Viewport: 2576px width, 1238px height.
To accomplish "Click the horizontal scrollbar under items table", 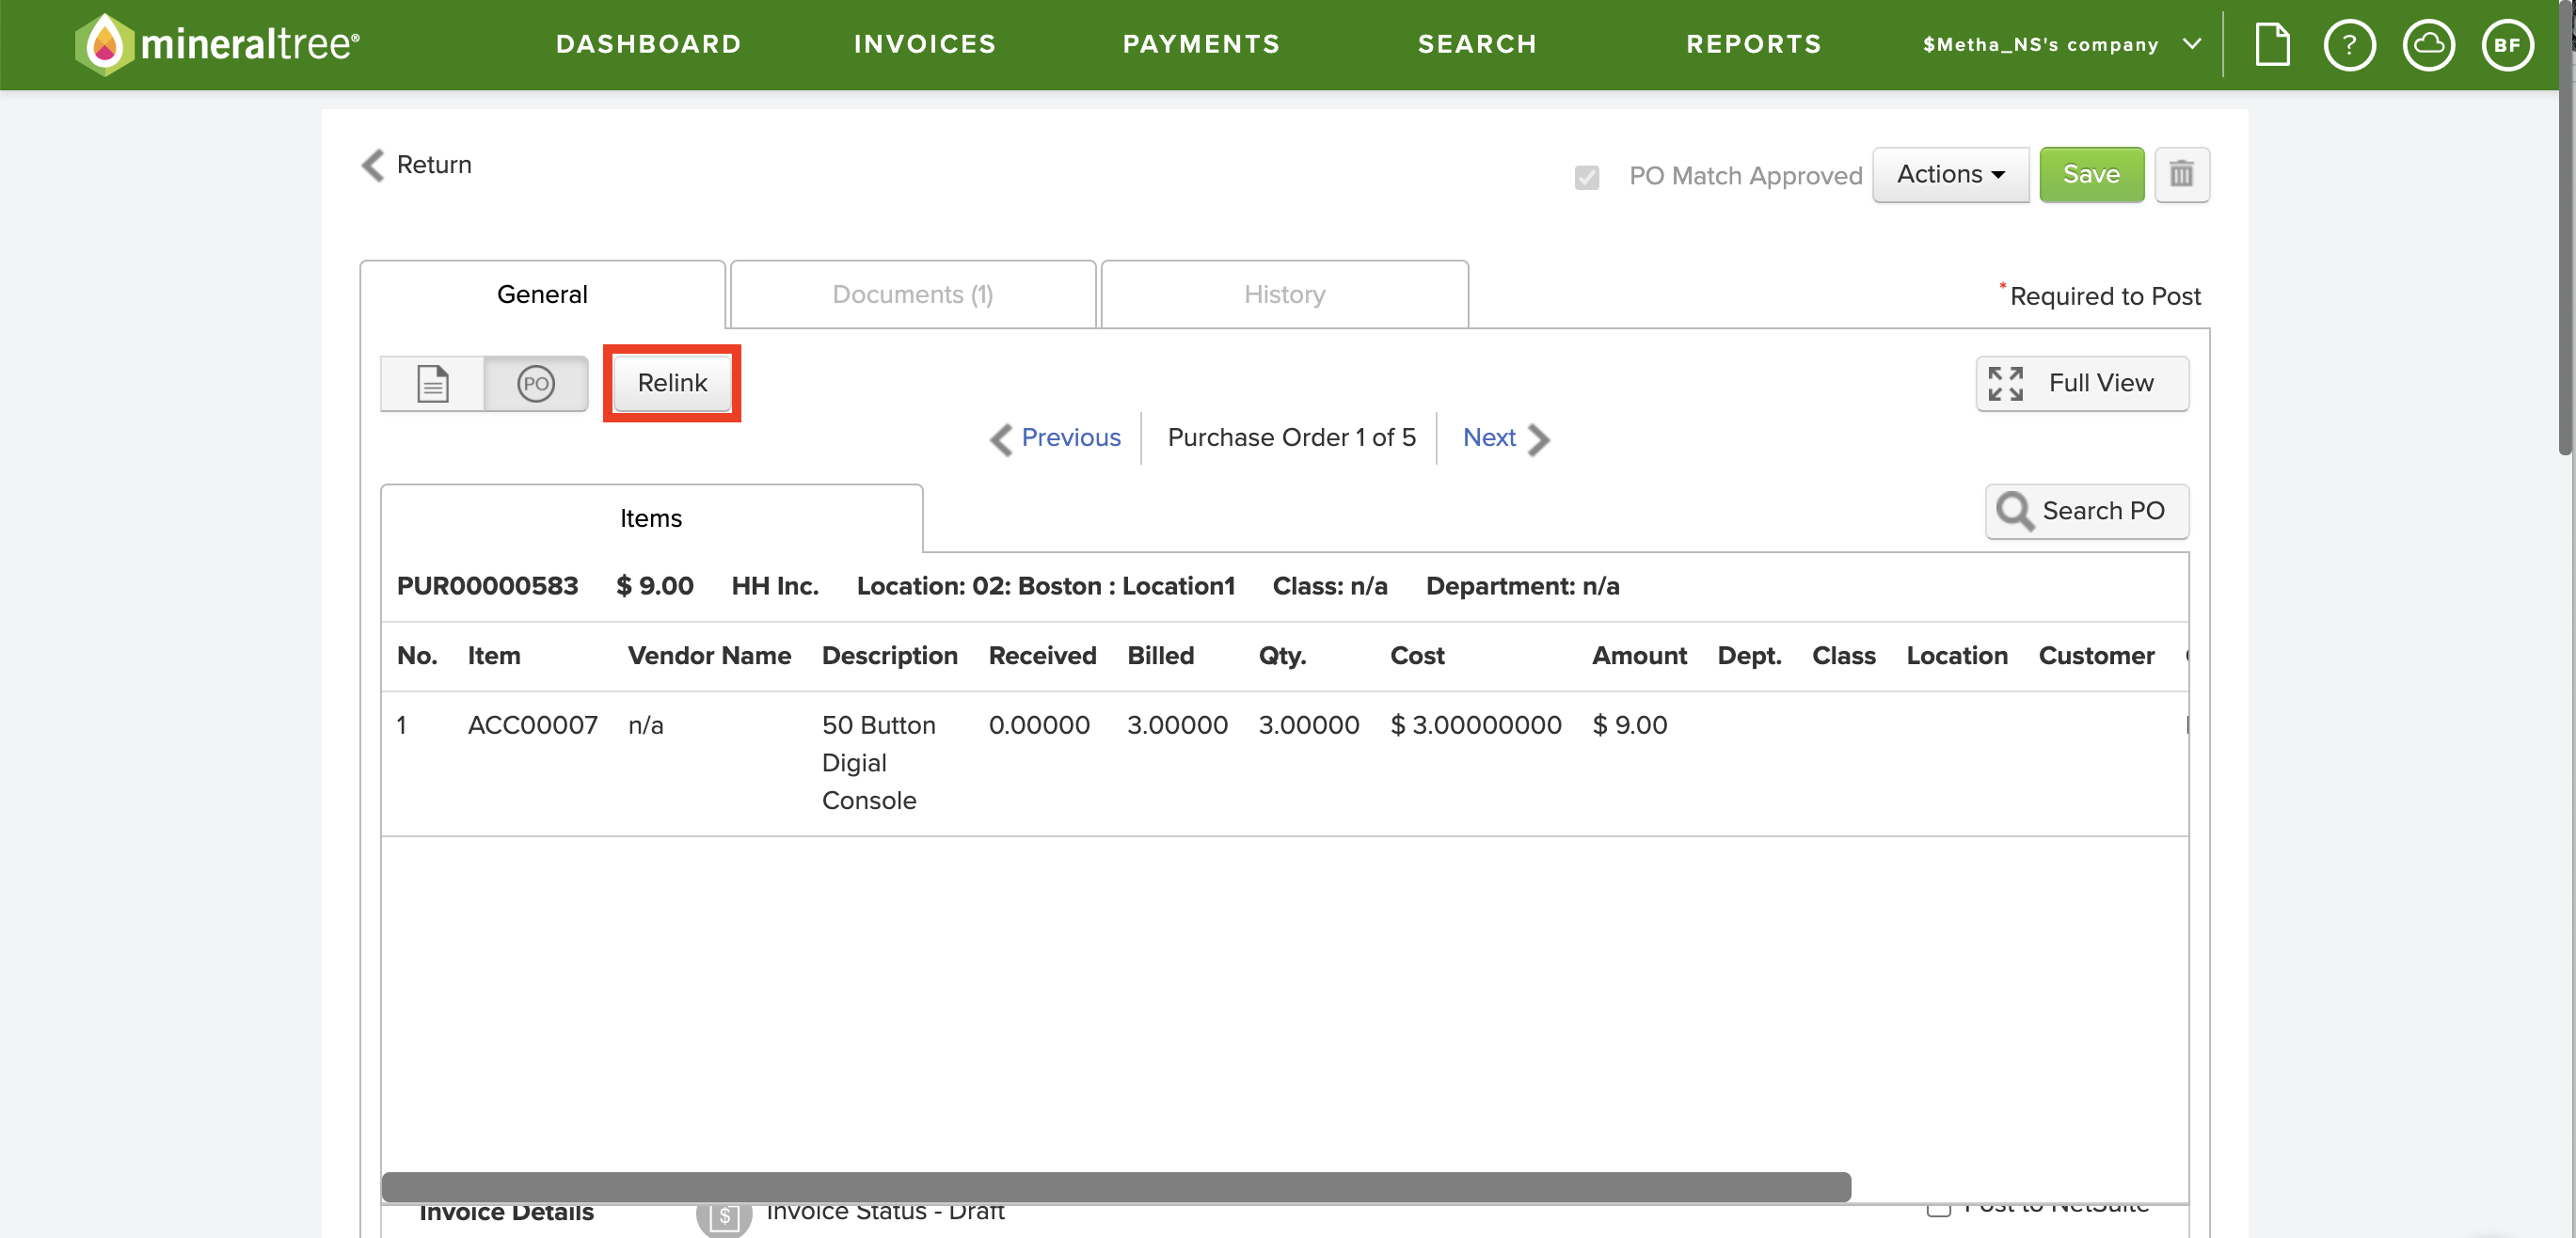I will (x=1116, y=1186).
